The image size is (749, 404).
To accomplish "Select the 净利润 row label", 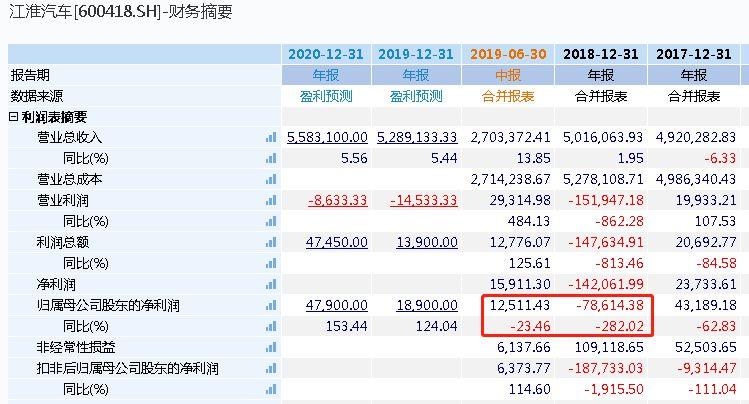I will (x=56, y=285).
